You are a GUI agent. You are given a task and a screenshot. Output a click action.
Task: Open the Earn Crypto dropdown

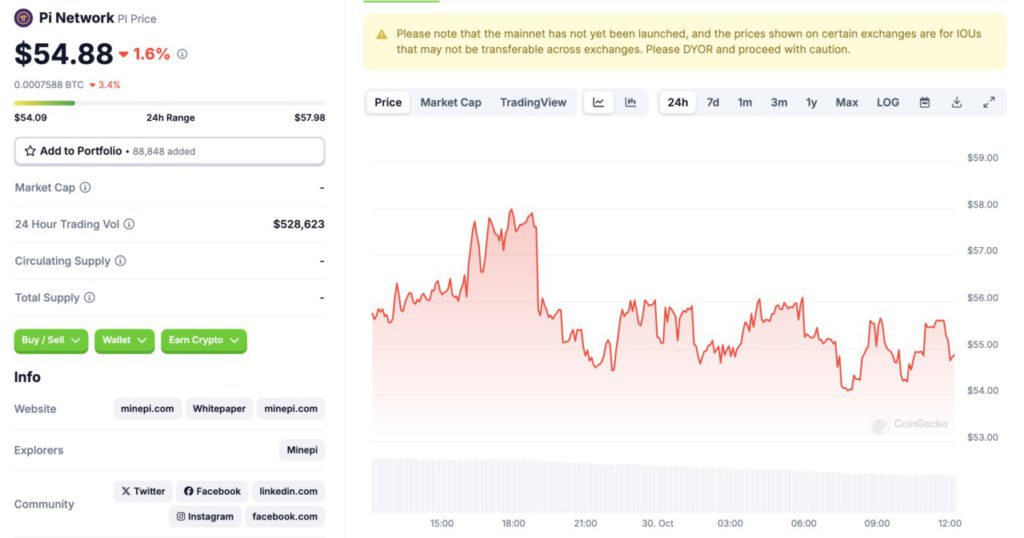pos(204,341)
